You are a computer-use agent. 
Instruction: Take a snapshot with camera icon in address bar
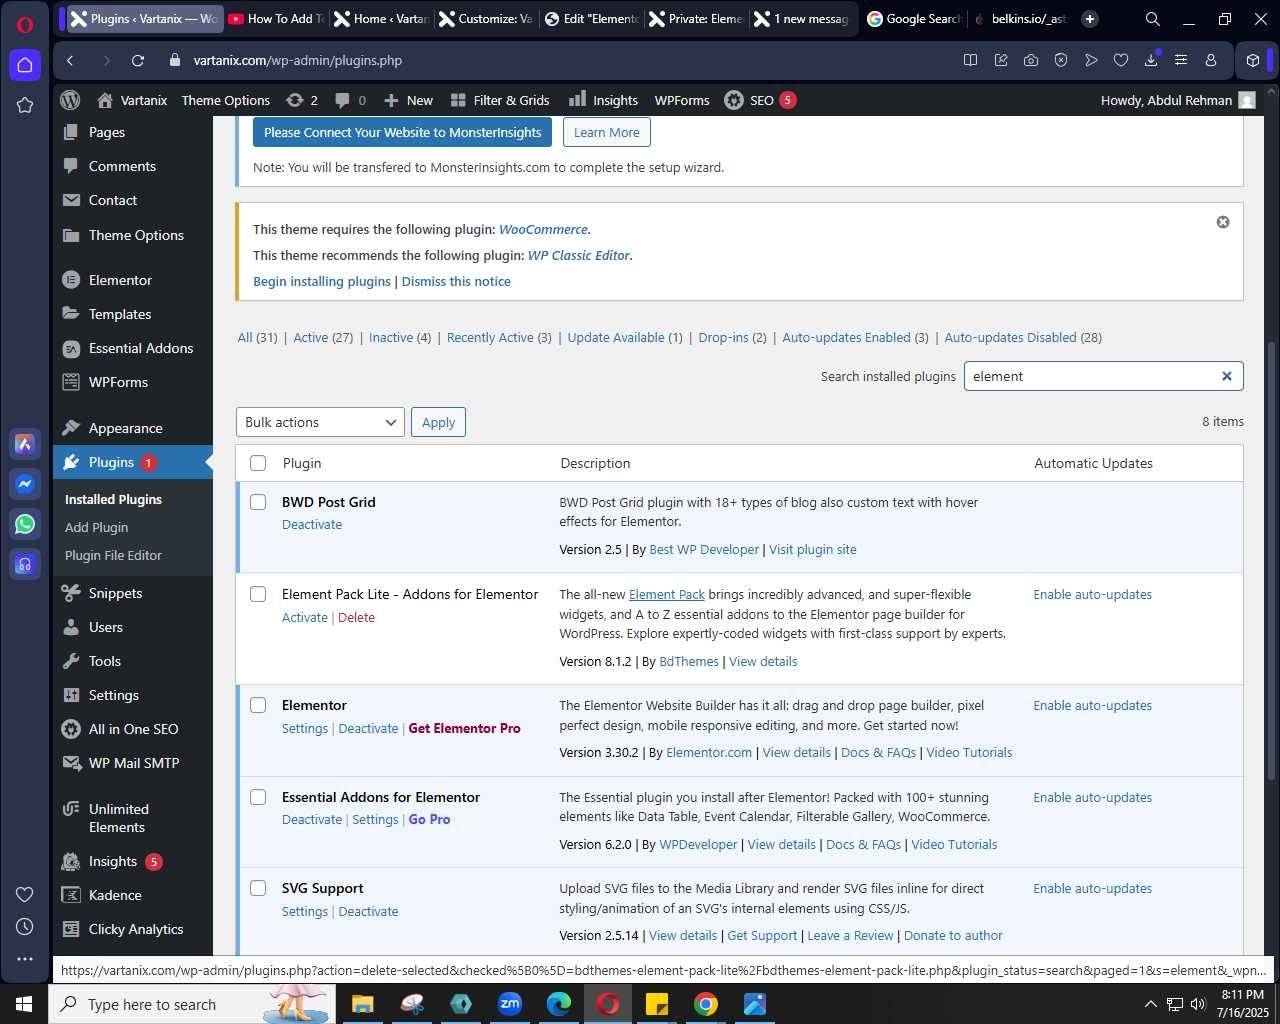pos(1031,60)
